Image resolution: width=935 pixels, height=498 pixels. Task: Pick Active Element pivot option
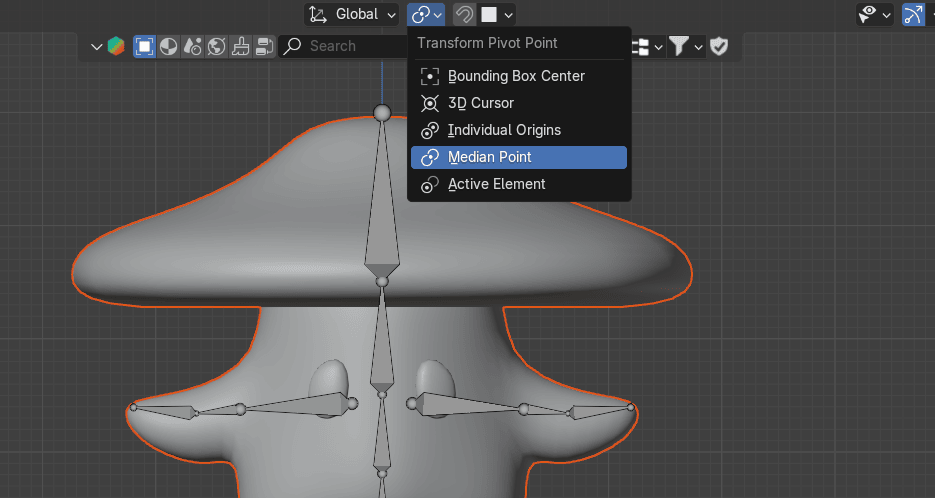tap(496, 184)
